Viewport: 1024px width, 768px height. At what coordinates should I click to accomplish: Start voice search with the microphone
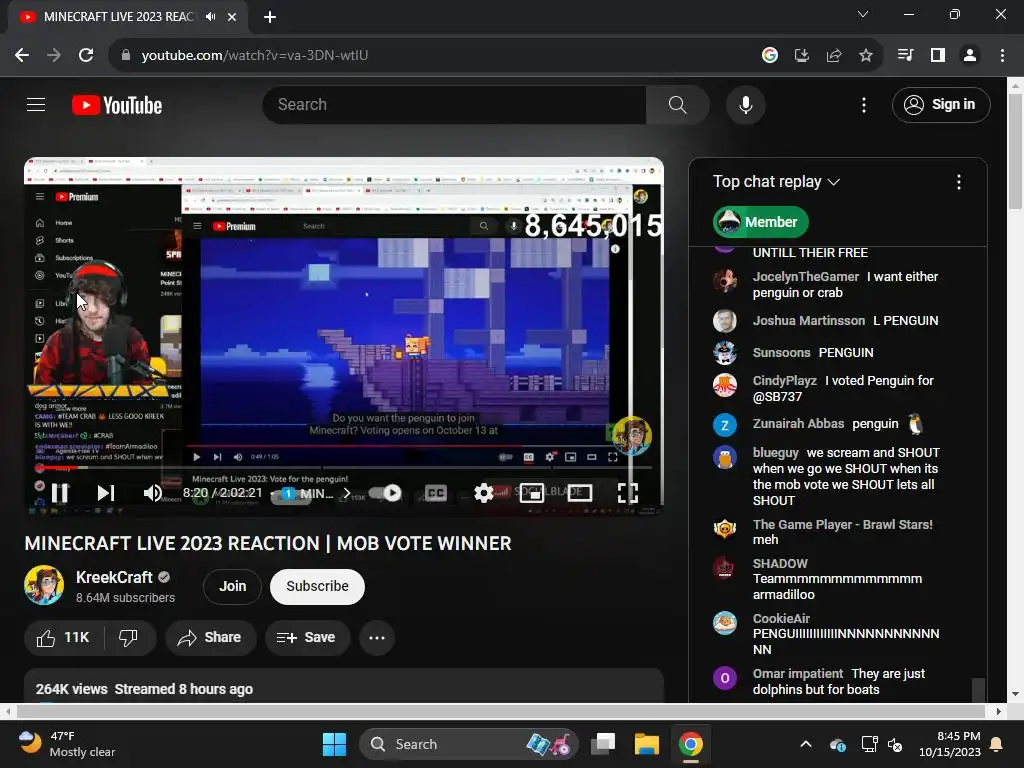745,104
